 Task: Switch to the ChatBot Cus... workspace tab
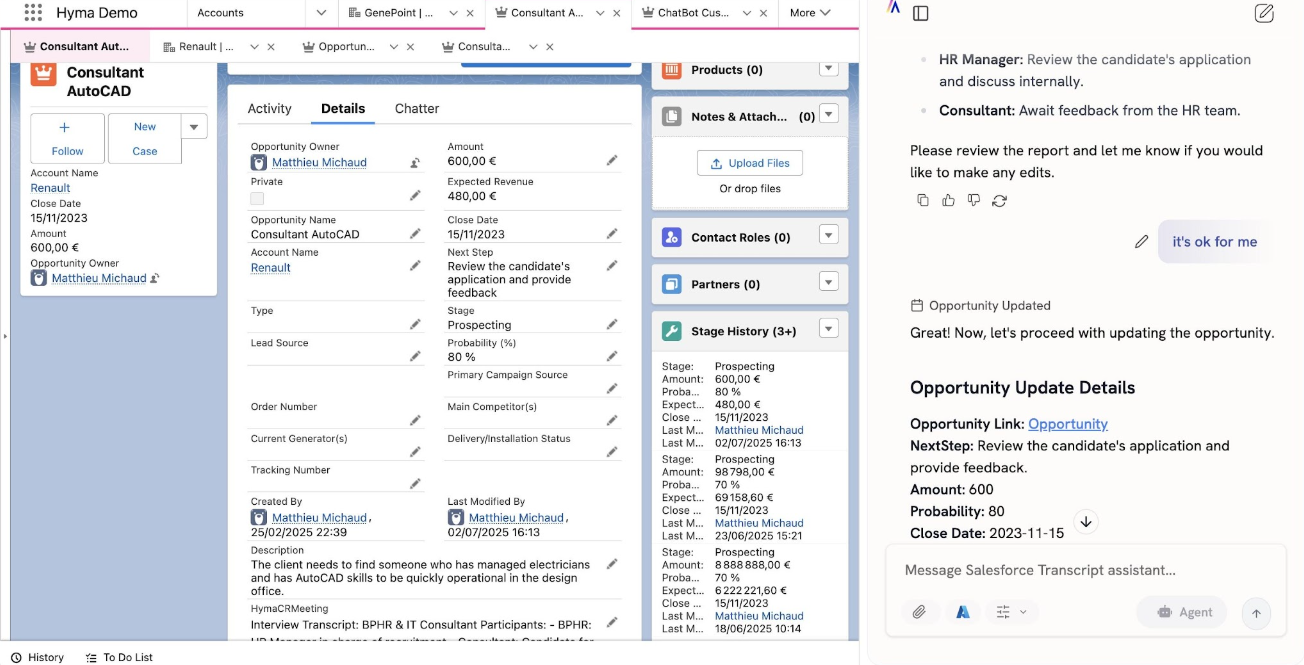point(693,13)
